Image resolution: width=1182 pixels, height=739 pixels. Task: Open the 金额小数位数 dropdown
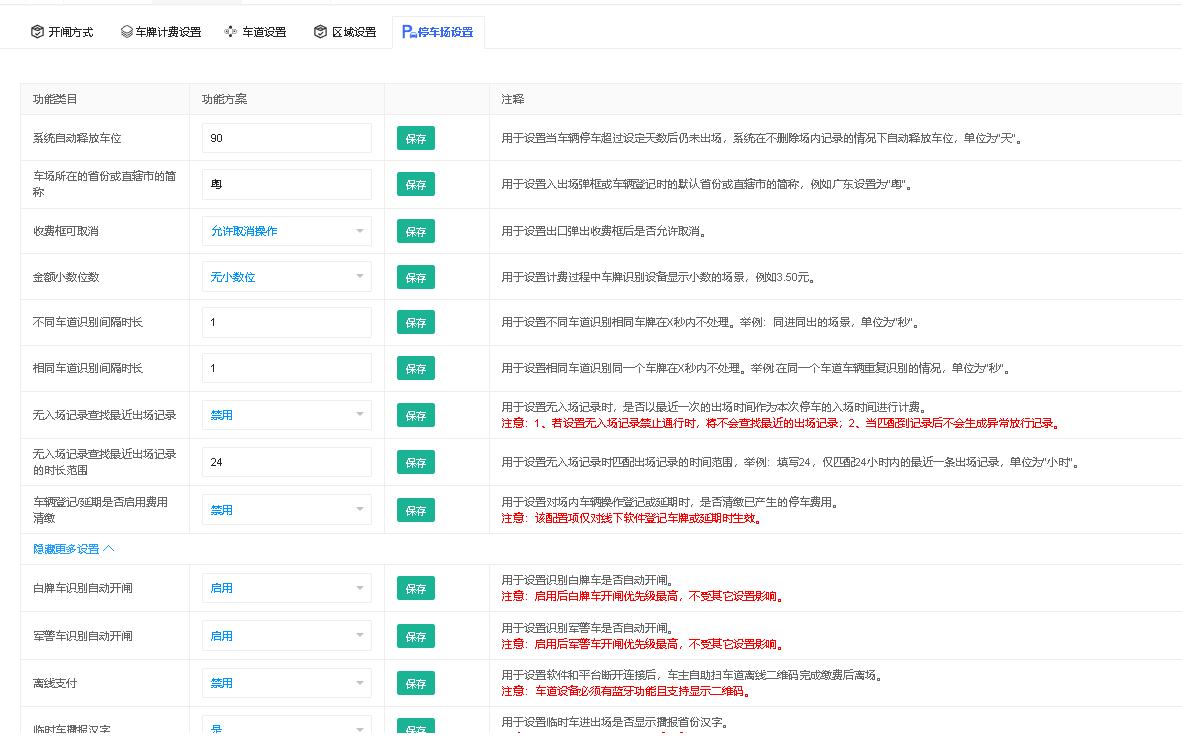click(x=286, y=277)
